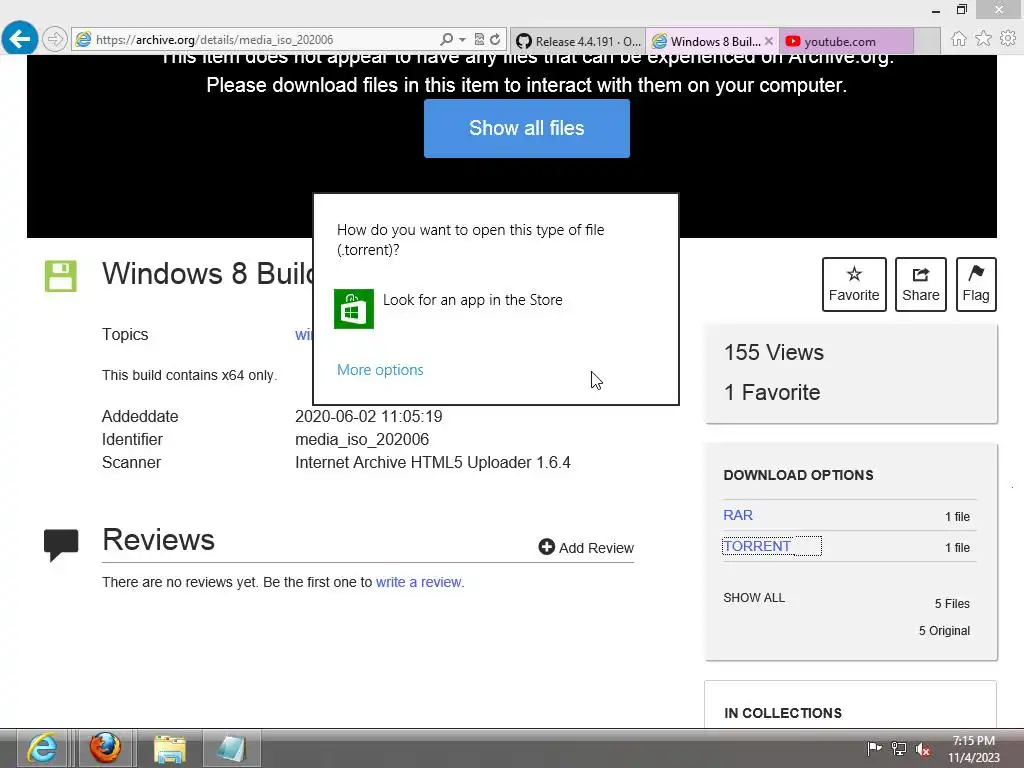Click the '2020-06-02 11:05:19' added date
This screenshot has width=1024, height=768.
(x=368, y=417)
